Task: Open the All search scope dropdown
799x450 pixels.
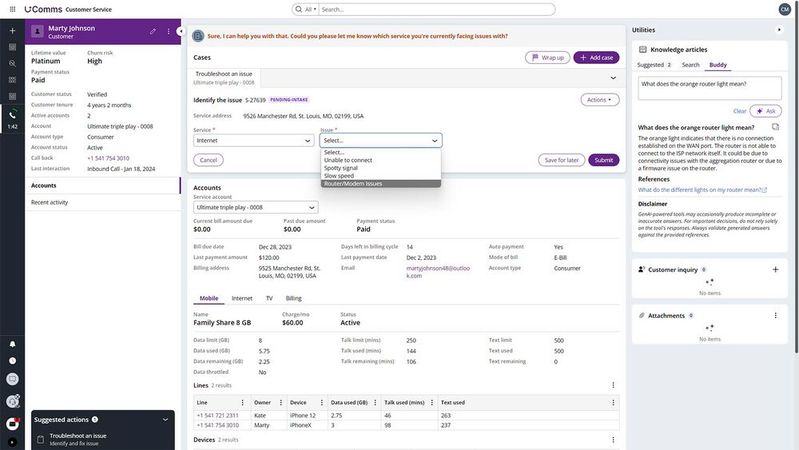Action: click(310, 9)
